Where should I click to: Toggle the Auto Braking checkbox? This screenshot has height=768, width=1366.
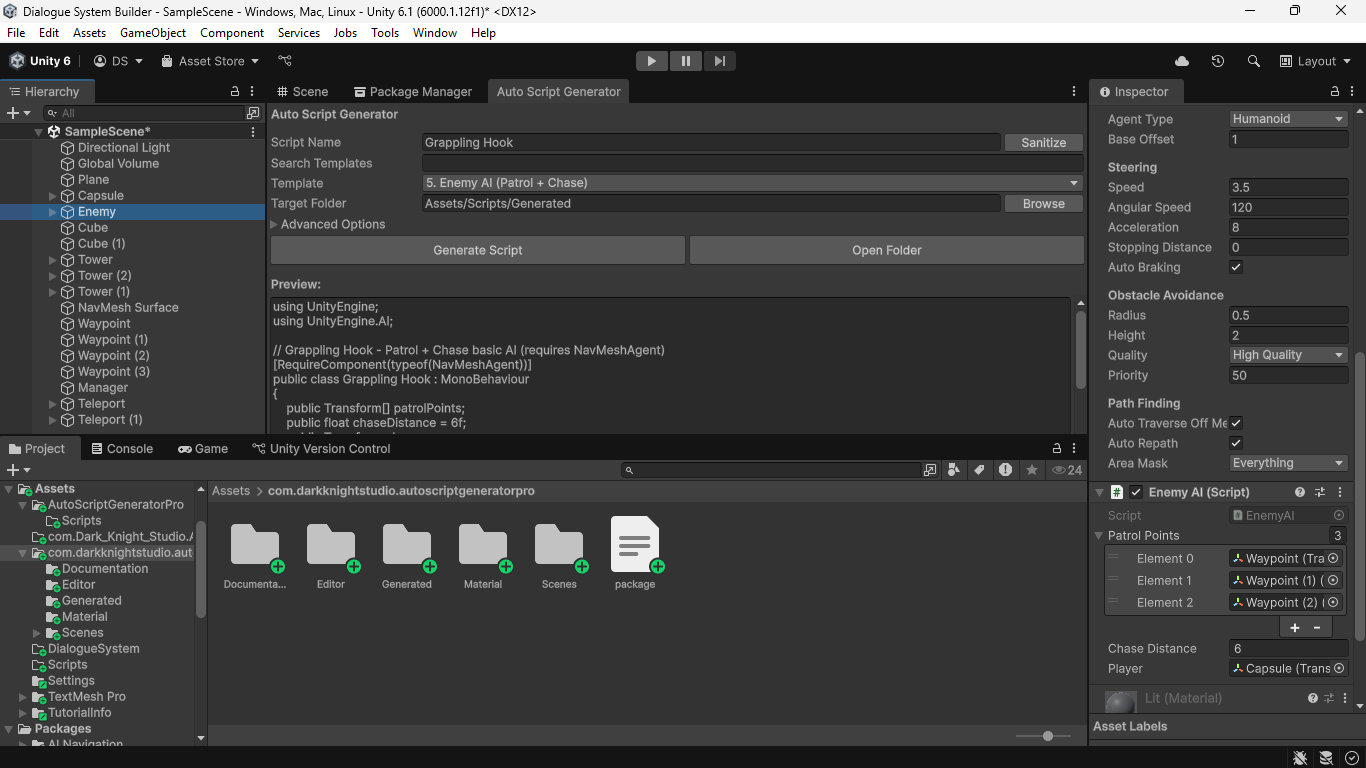click(1236, 267)
